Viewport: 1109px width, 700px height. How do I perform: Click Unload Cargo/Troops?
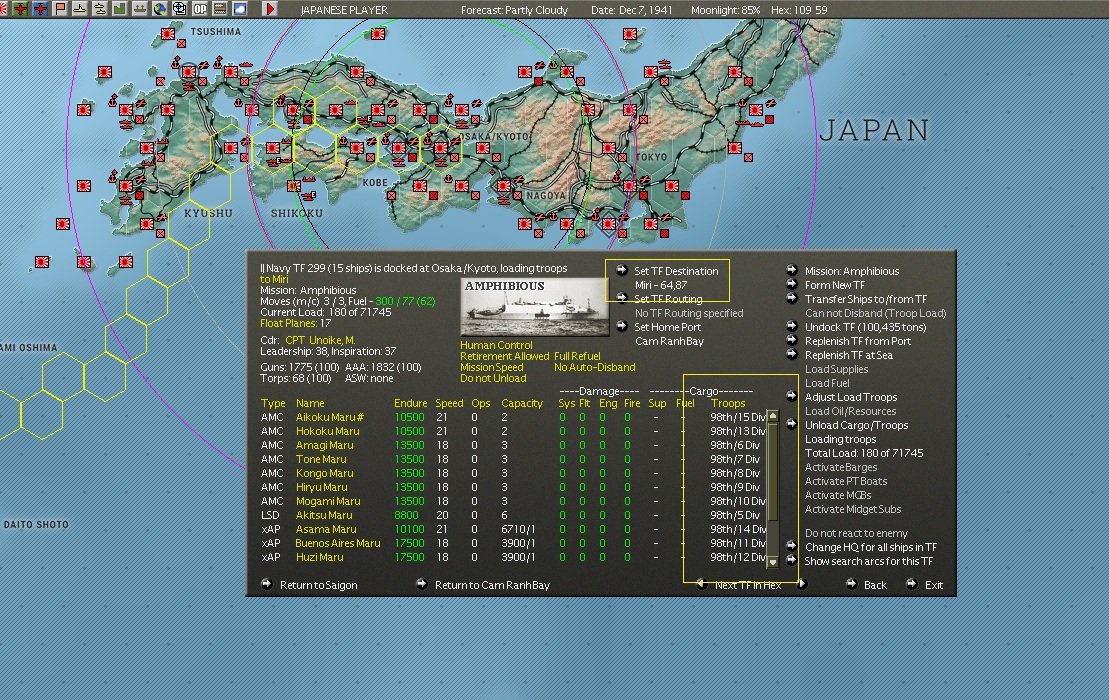[857, 426]
